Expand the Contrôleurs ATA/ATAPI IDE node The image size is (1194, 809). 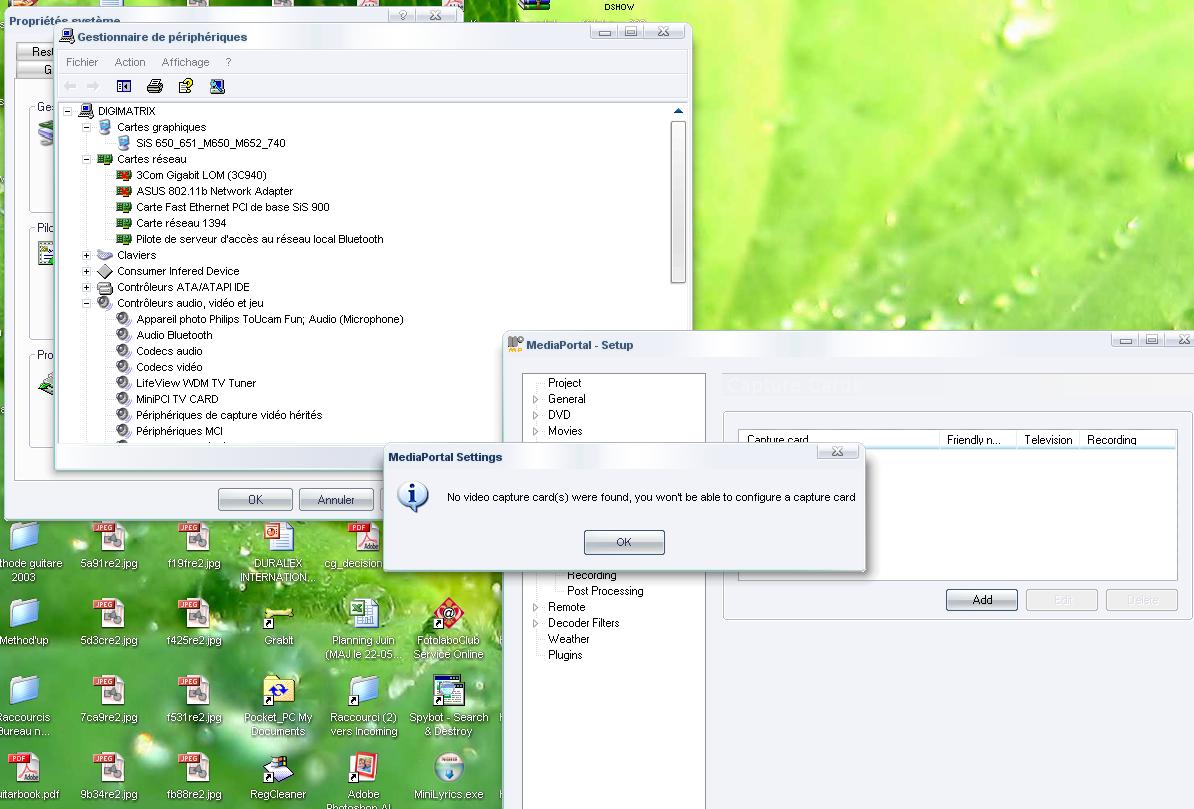coord(87,287)
